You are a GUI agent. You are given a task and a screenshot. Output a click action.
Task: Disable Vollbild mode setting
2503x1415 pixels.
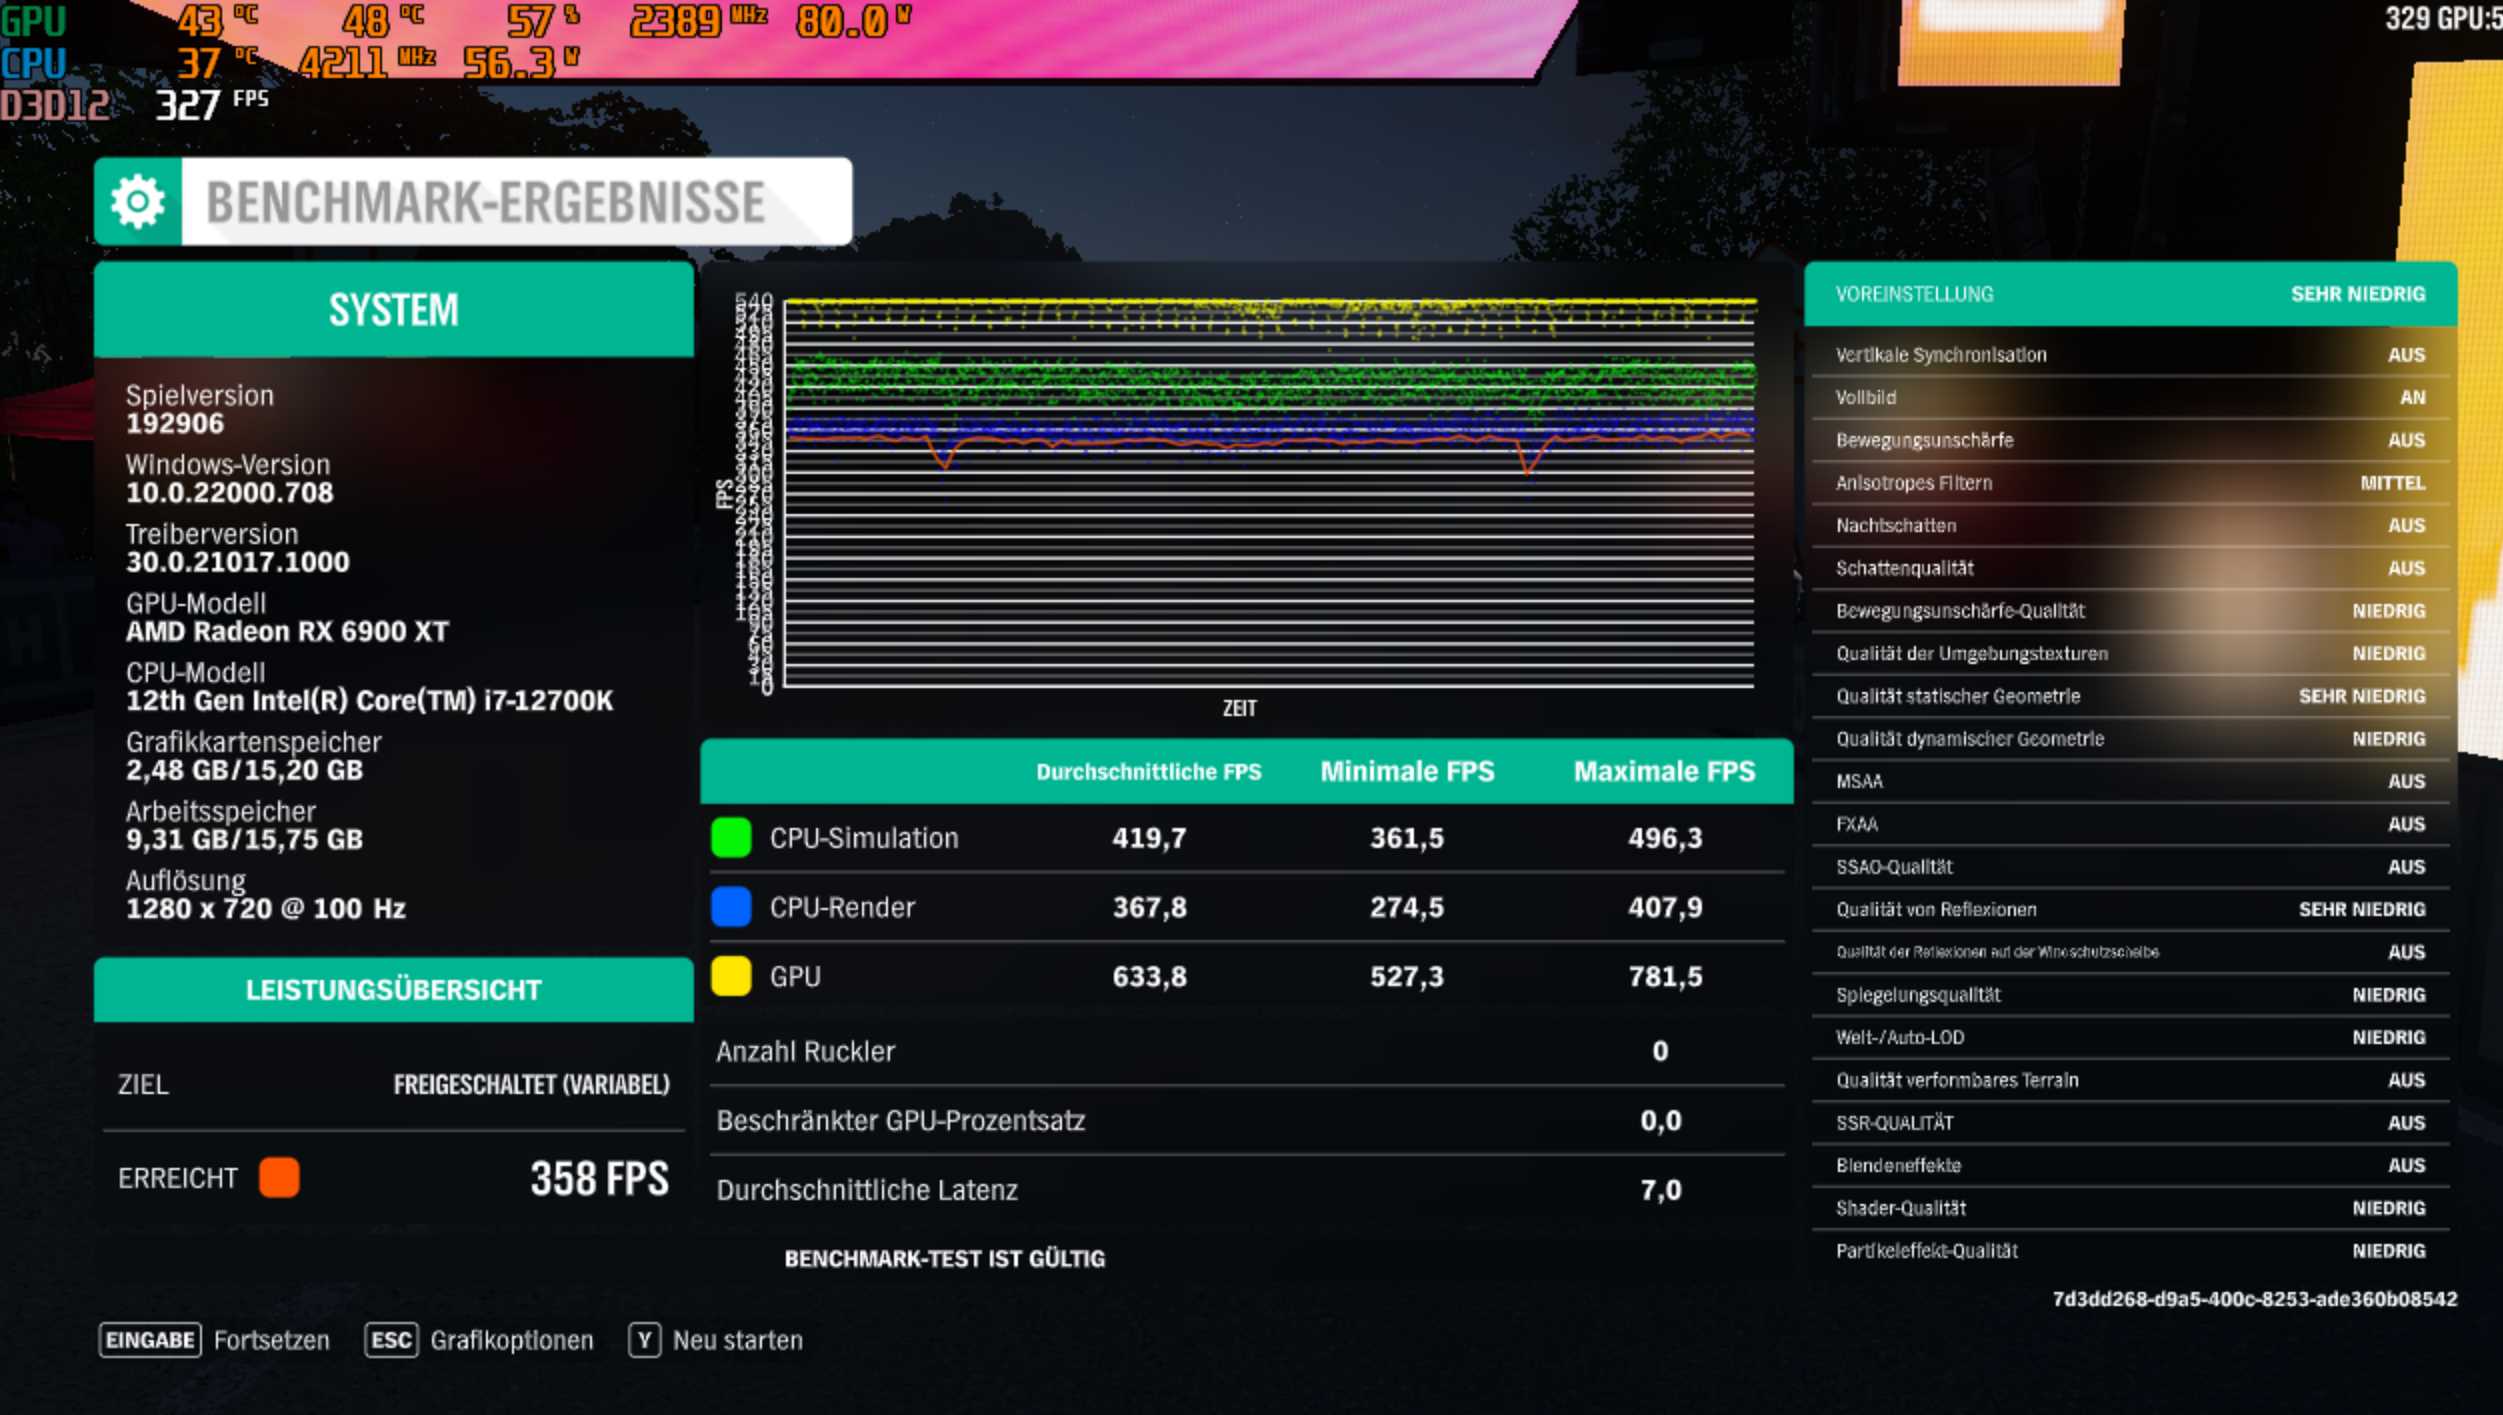pyautogui.click(x=2130, y=397)
